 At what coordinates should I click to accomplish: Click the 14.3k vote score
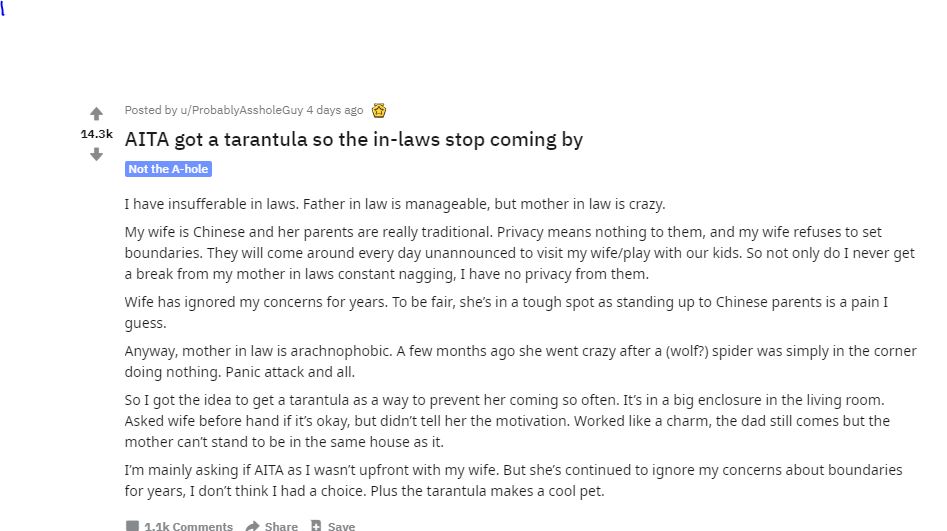tap(97, 134)
